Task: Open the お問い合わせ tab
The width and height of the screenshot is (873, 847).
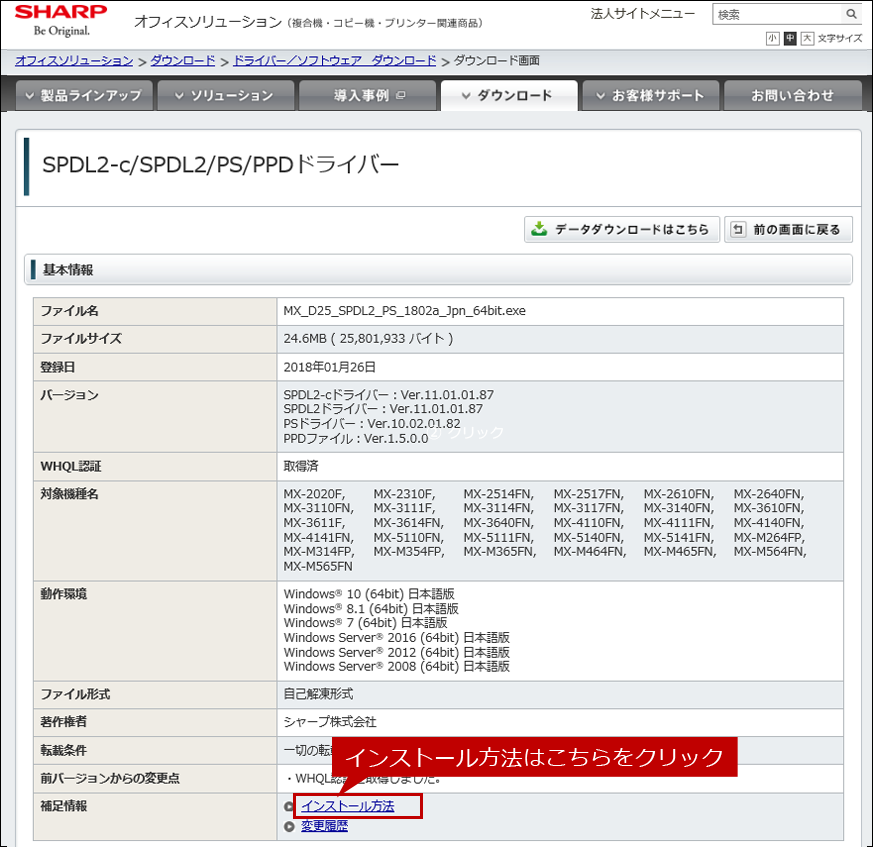Action: [x=792, y=96]
